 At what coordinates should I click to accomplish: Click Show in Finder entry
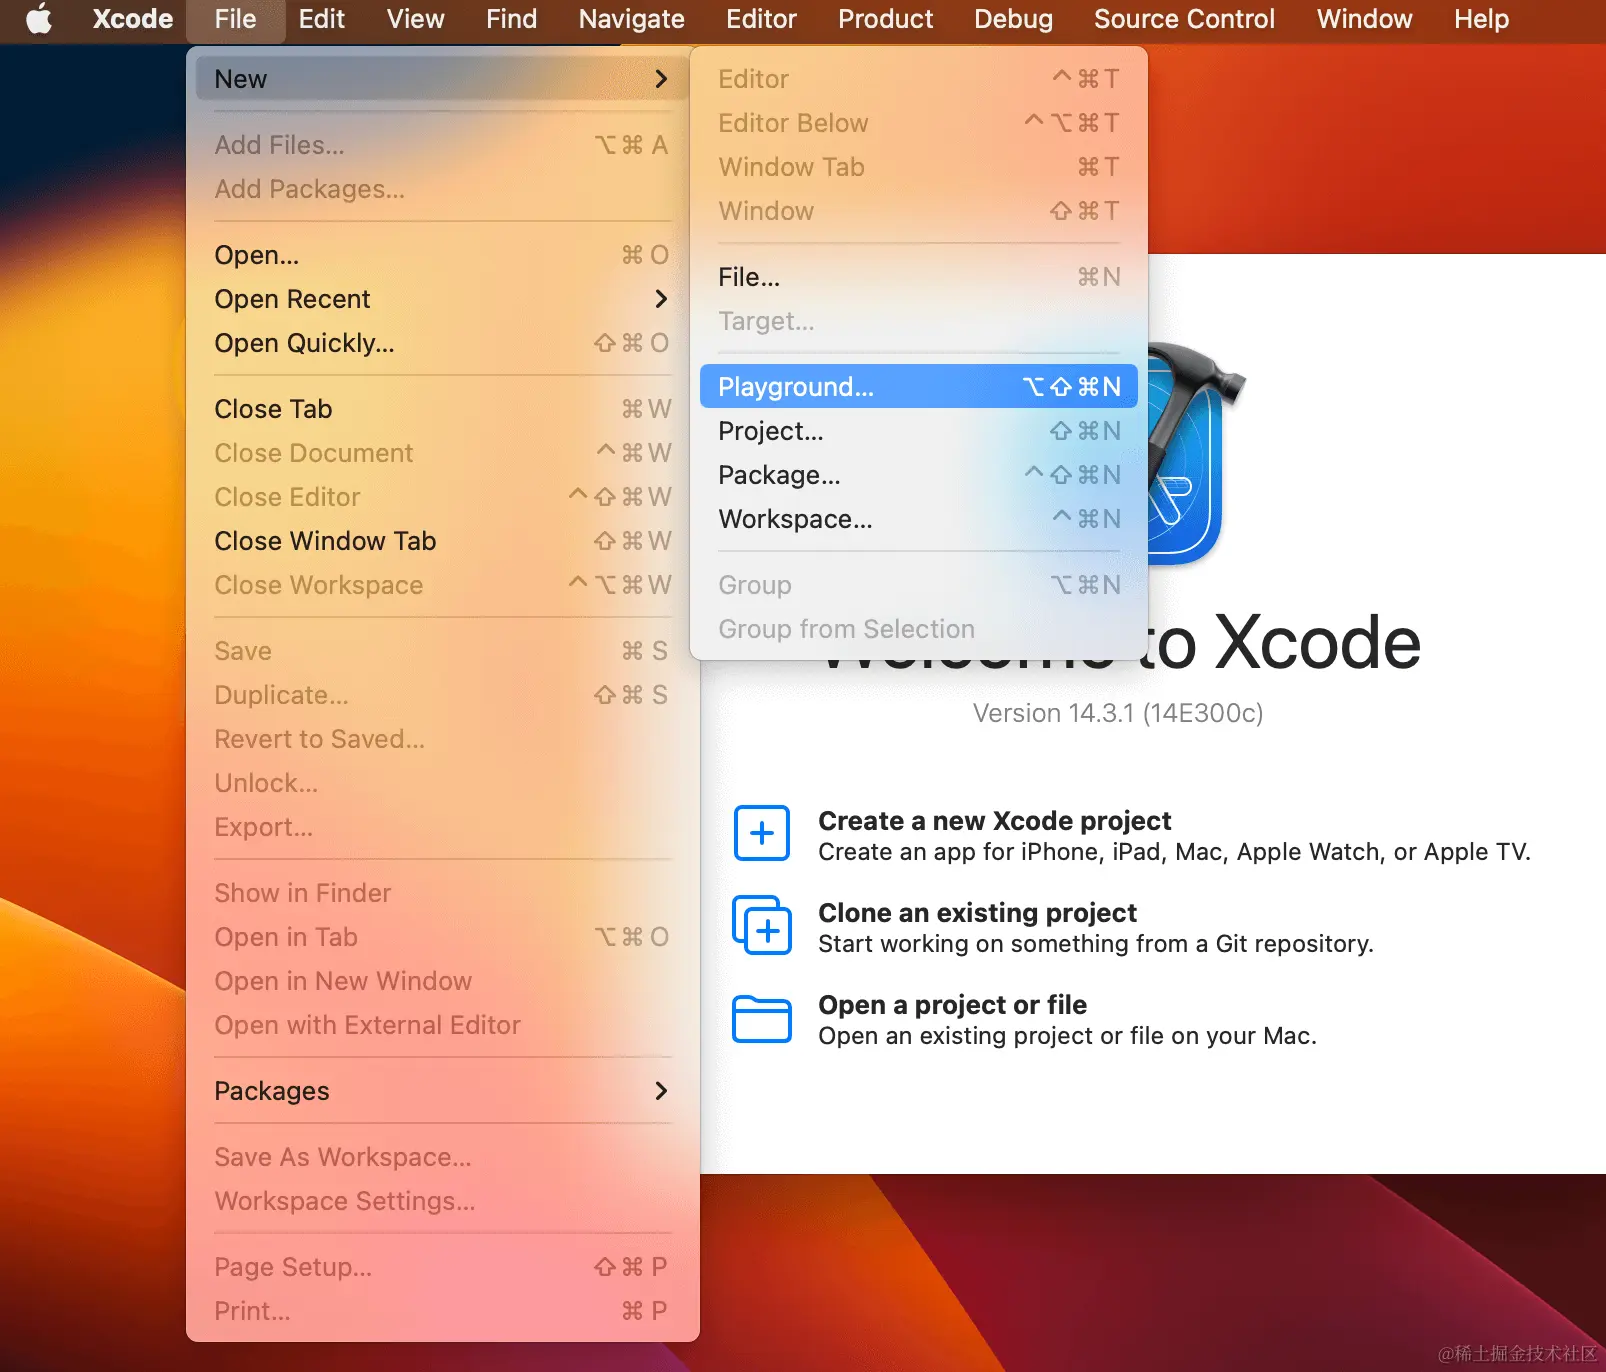coord(442,893)
